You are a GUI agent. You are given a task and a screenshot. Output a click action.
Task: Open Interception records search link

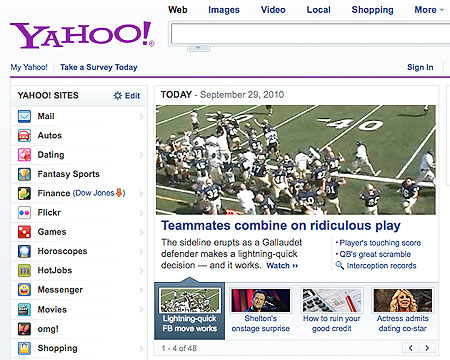[x=381, y=266]
